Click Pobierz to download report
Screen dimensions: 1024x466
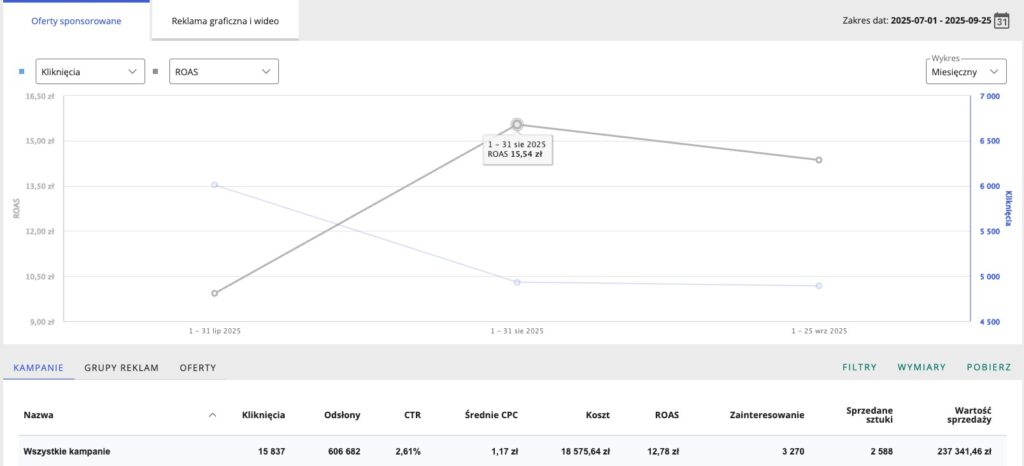pos(988,368)
